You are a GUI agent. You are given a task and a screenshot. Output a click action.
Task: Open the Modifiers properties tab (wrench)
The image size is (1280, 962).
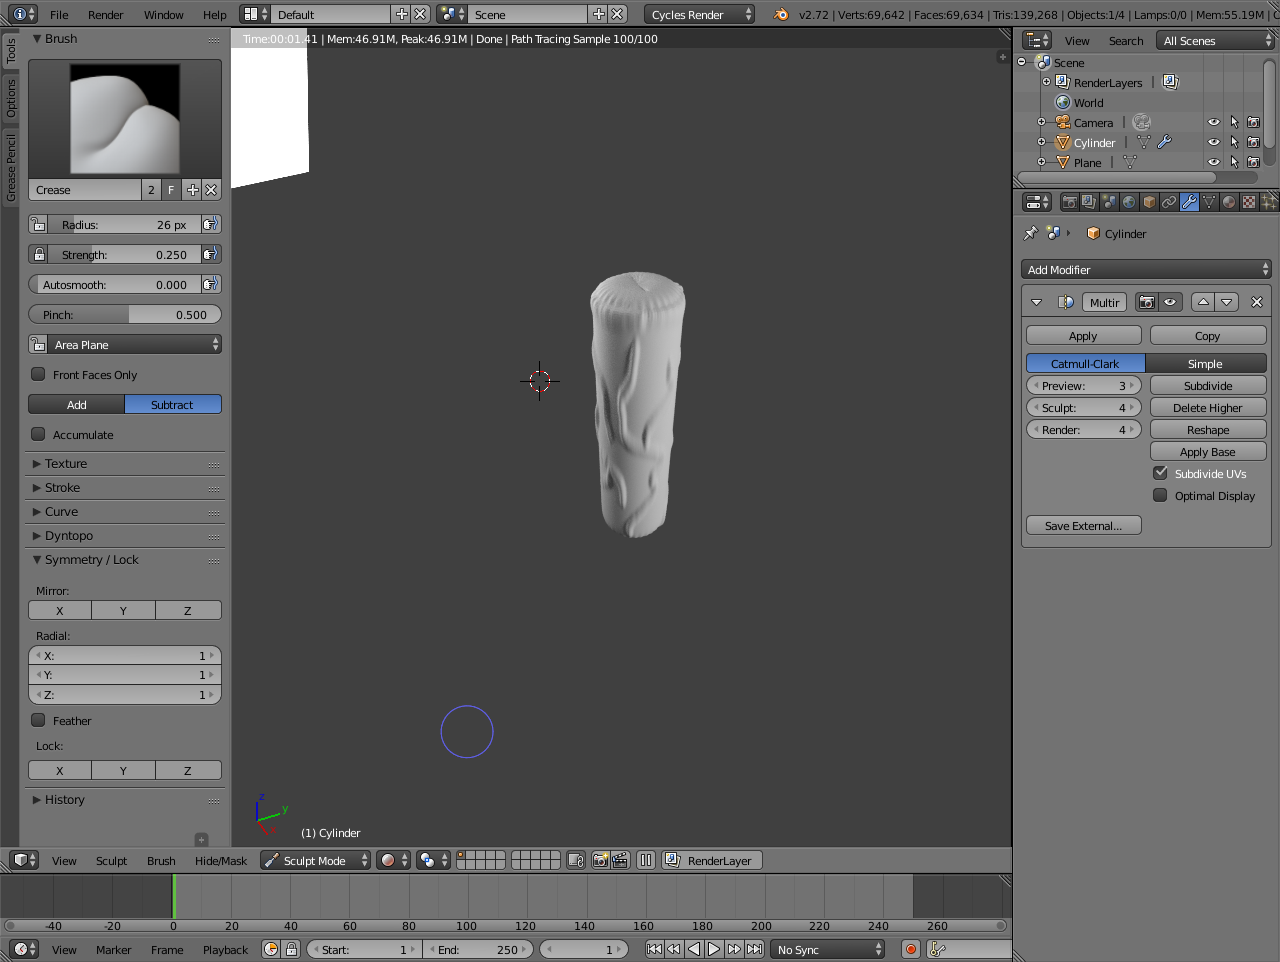pyautogui.click(x=1189, y=202)
